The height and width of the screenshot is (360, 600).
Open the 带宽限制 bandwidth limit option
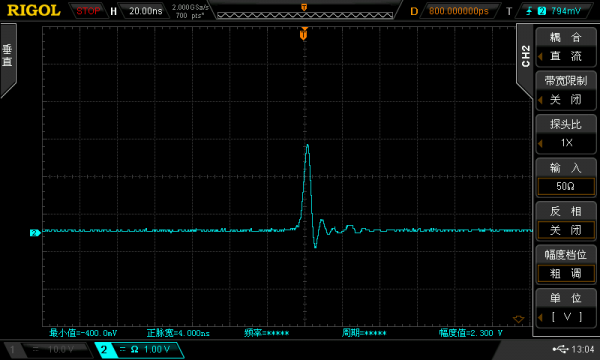coord(566,90)
